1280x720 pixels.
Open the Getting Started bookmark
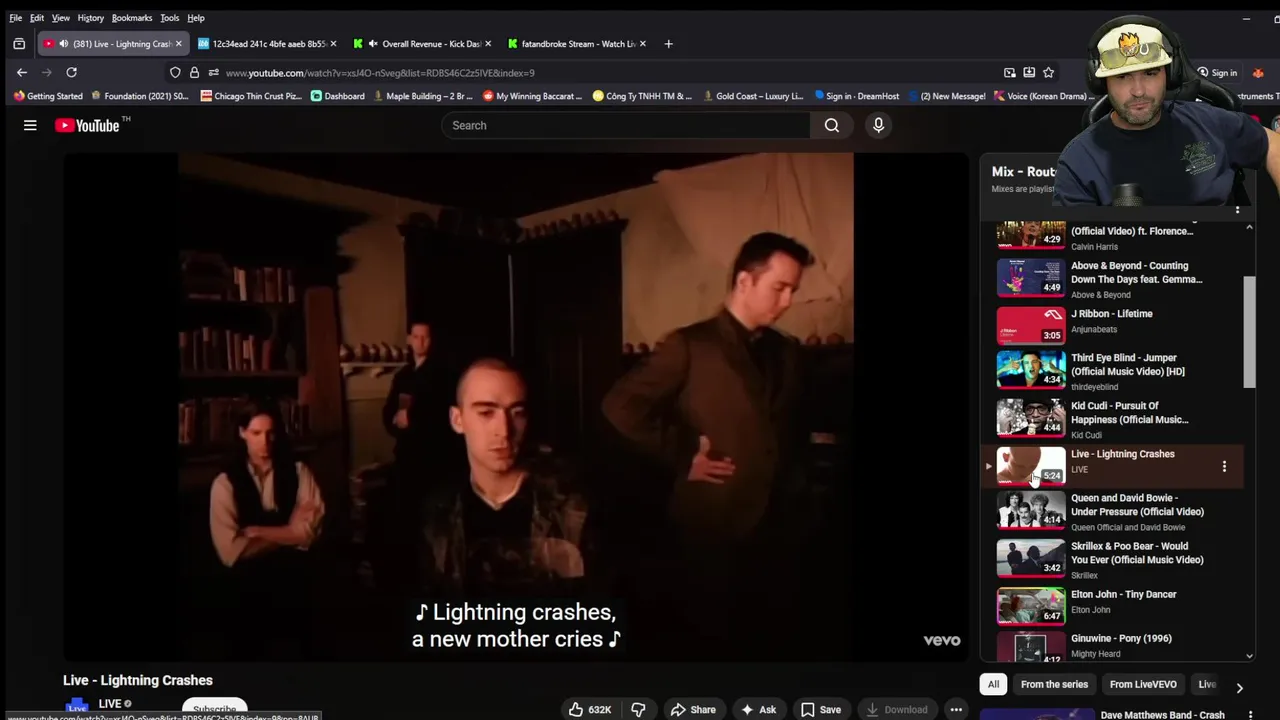point(48,96)
